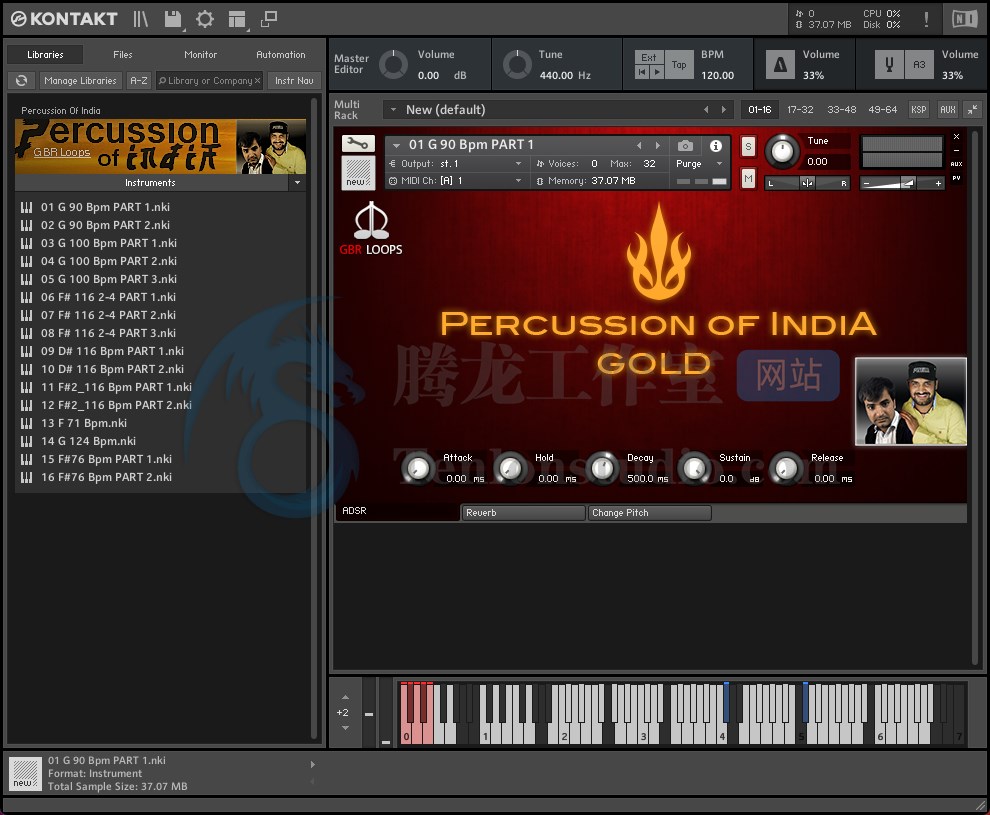The width and height of the screenshot is (990, 815).
Task: Click the keyboard octave up arrow
Action: 345,698
